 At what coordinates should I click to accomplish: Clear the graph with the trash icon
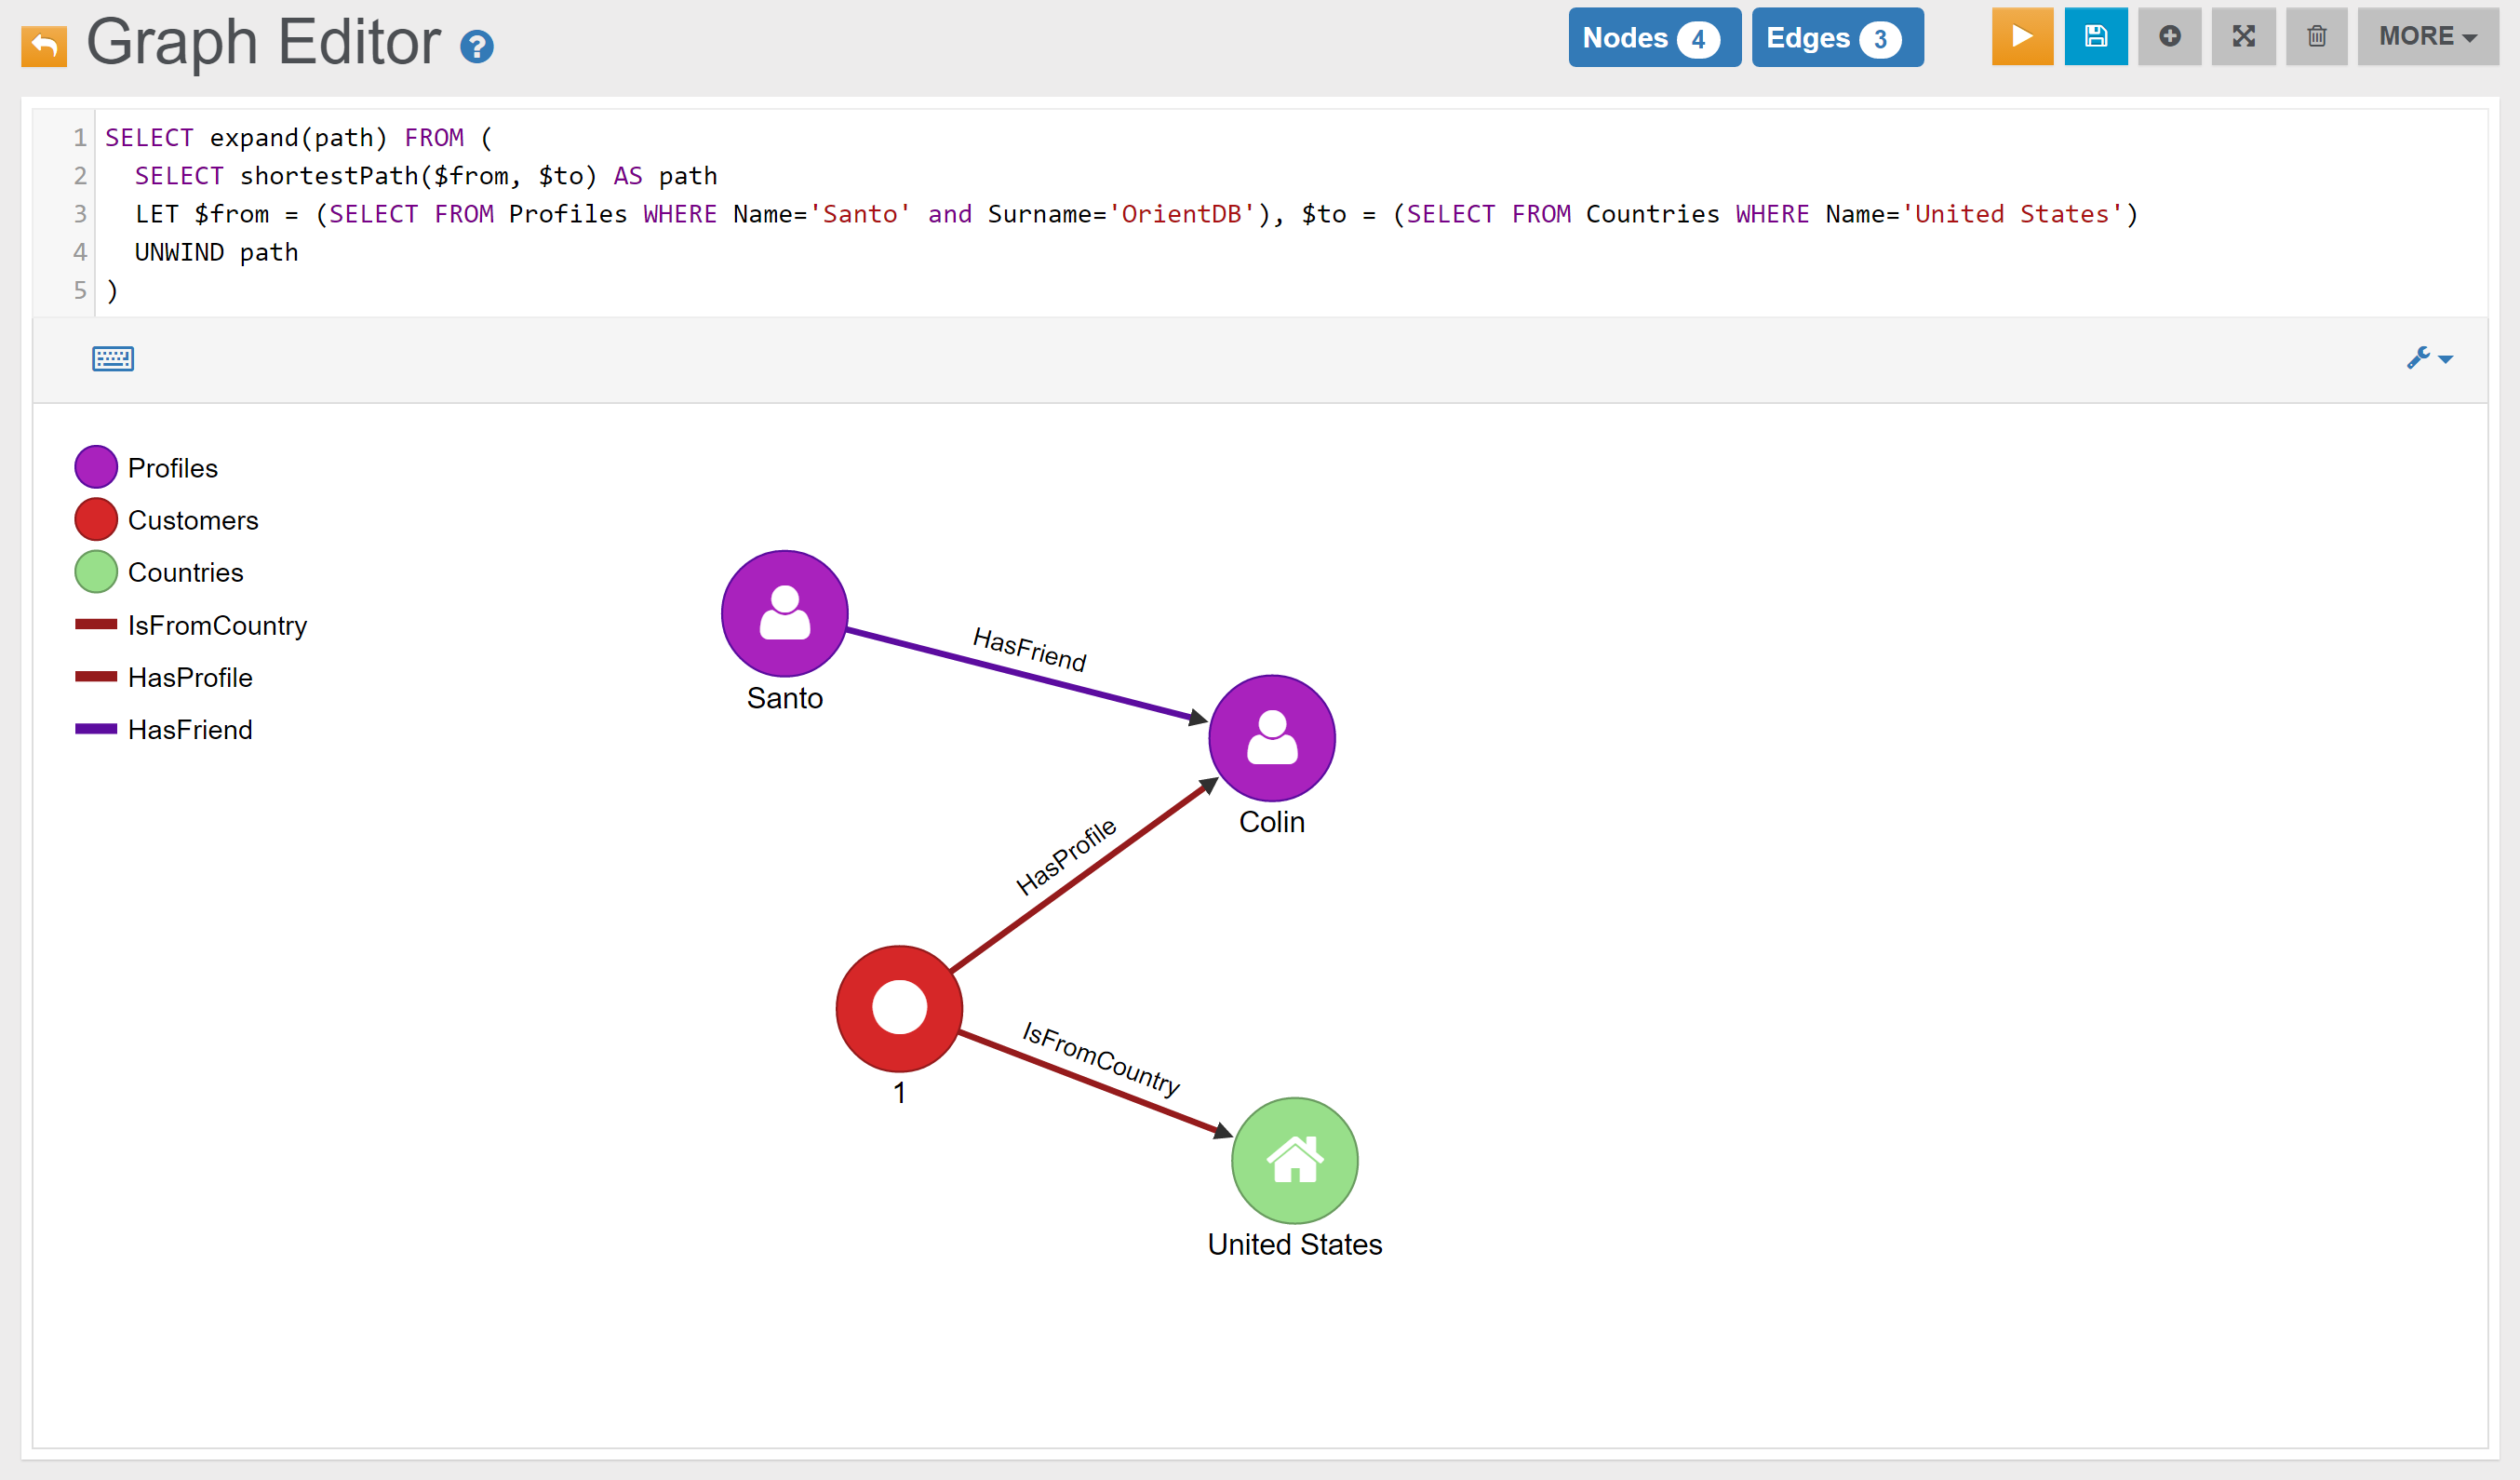tap(2316, 37)
